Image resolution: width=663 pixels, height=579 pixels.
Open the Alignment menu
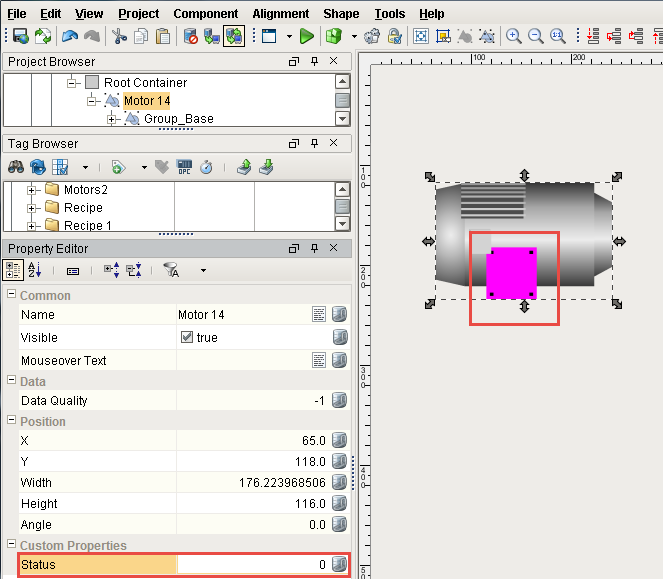[280, 14]
